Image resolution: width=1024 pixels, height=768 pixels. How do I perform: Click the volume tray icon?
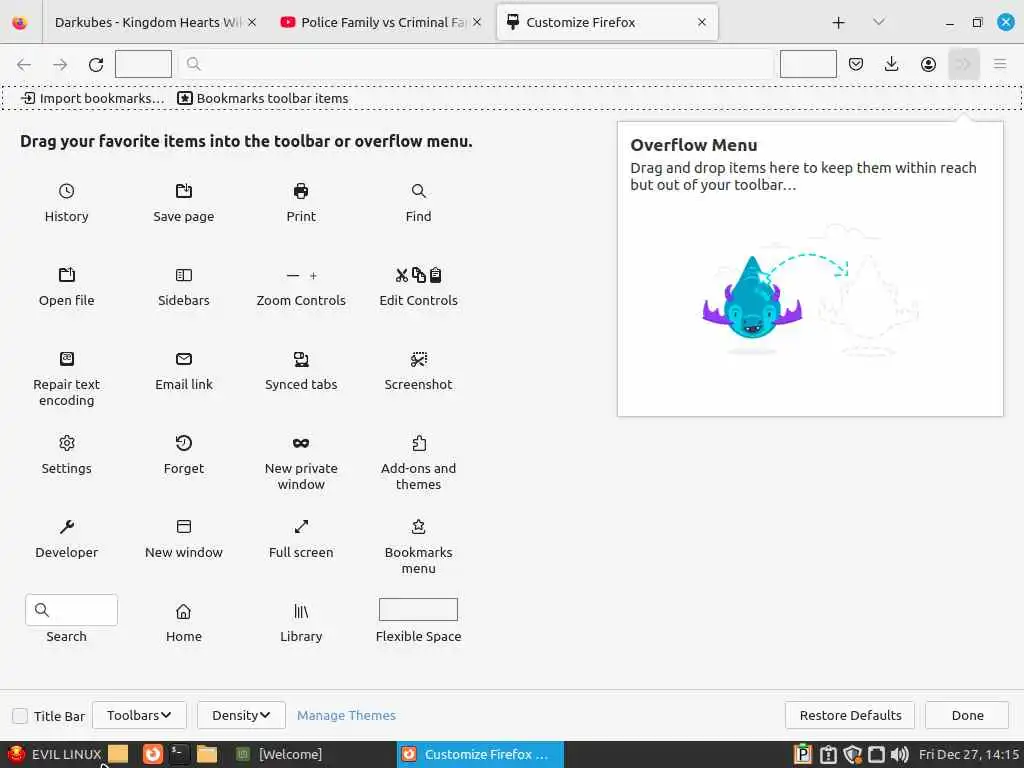899,754
